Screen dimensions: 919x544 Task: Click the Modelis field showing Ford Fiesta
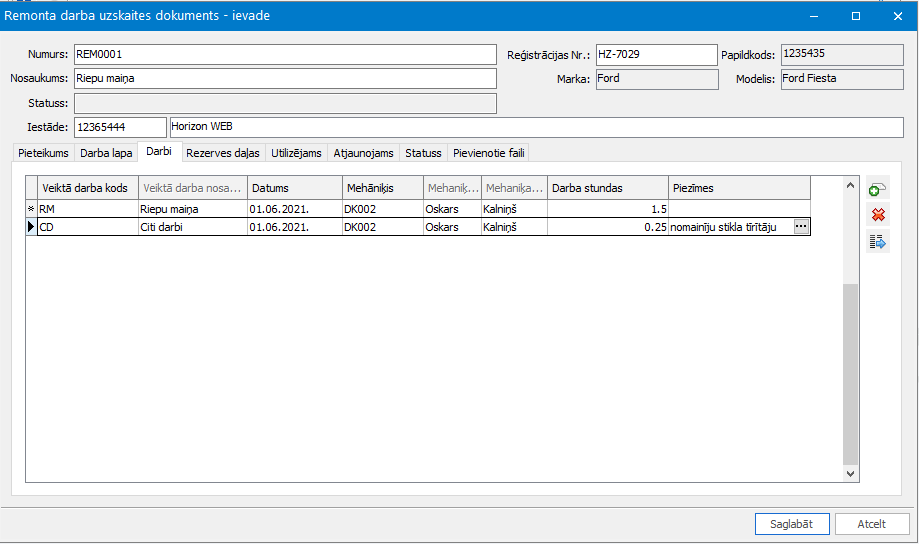(x=842, y=79)
